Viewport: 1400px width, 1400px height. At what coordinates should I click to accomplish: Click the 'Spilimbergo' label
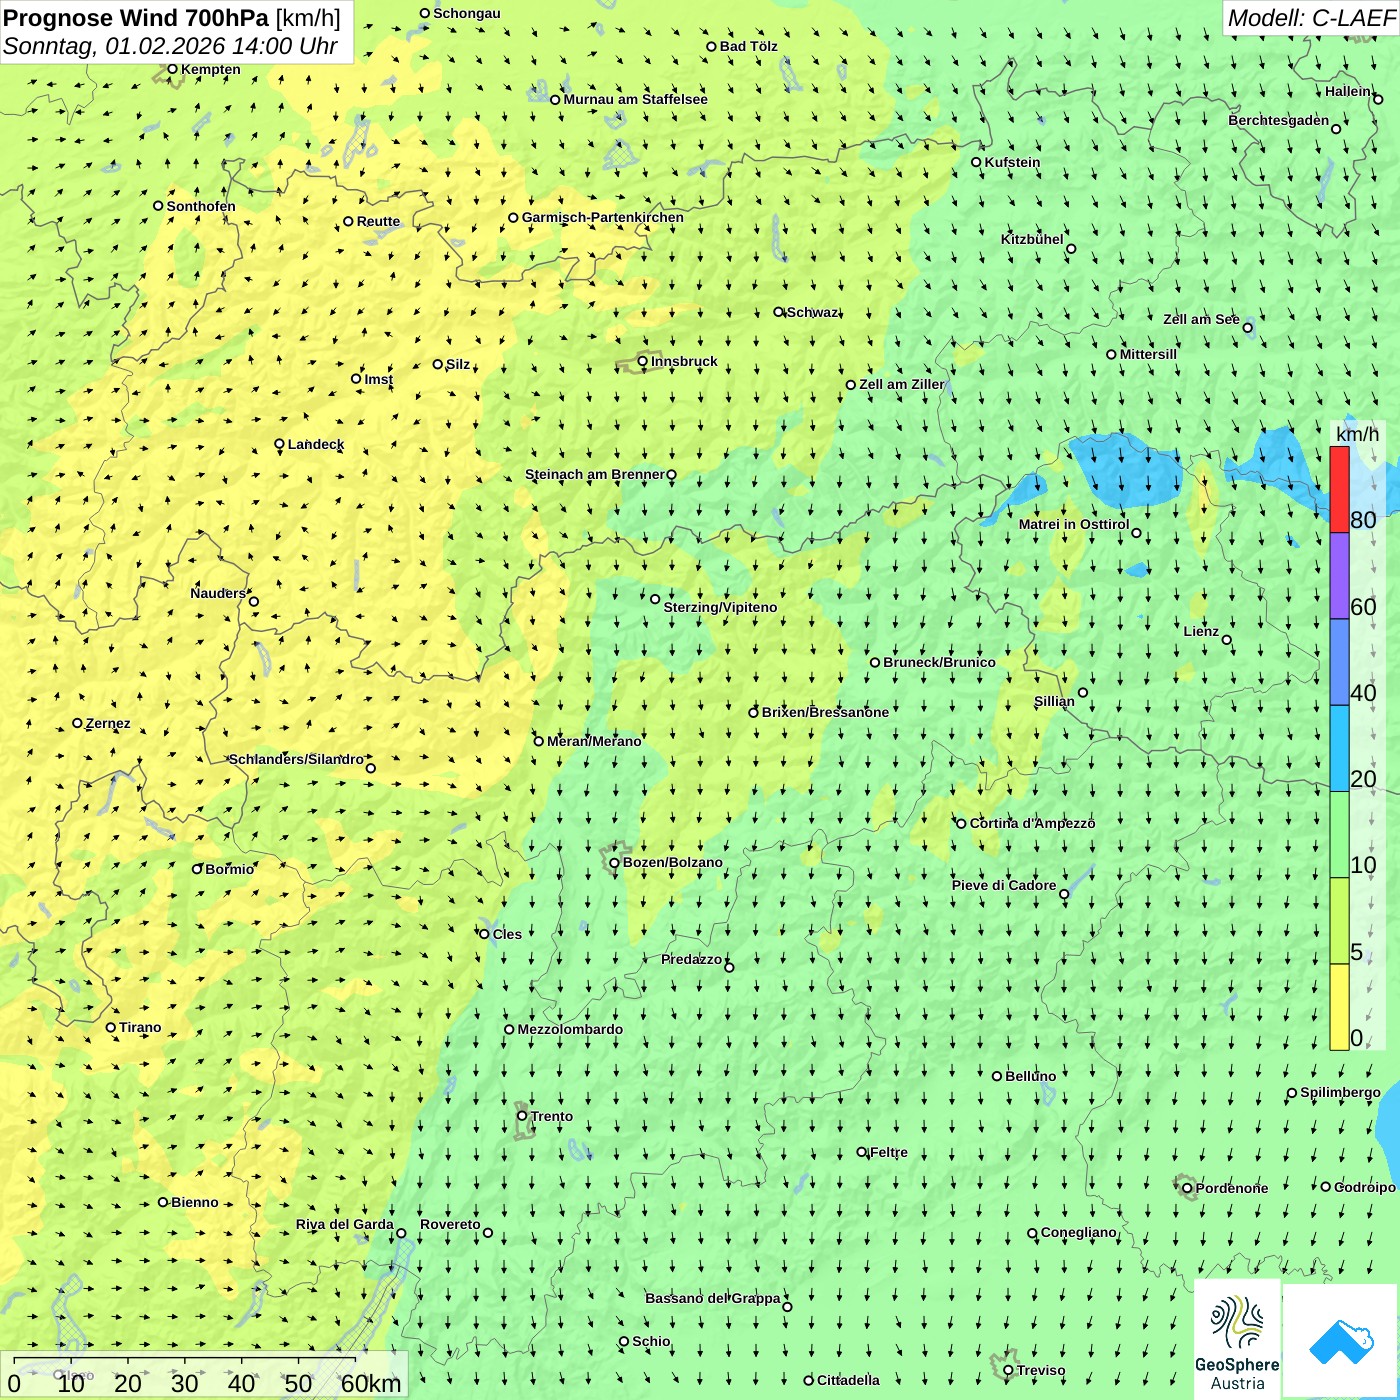(x=1340, y=1092)
